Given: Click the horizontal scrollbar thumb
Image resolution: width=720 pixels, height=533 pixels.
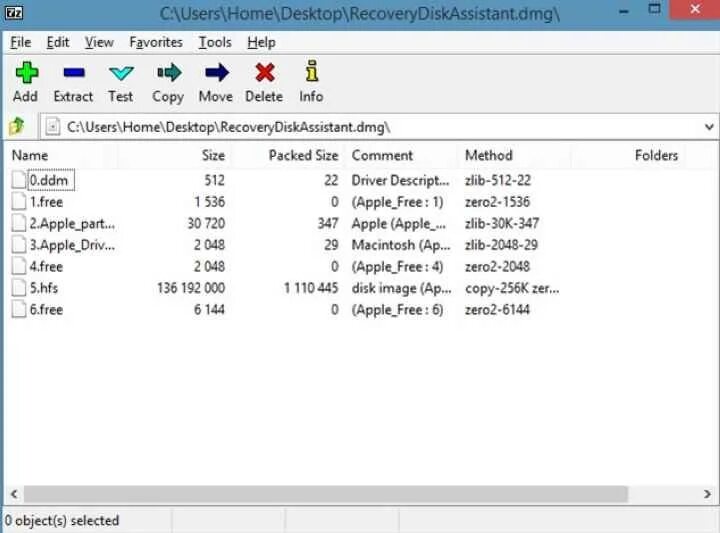Looking at the screenshot, I should (326, 494).
